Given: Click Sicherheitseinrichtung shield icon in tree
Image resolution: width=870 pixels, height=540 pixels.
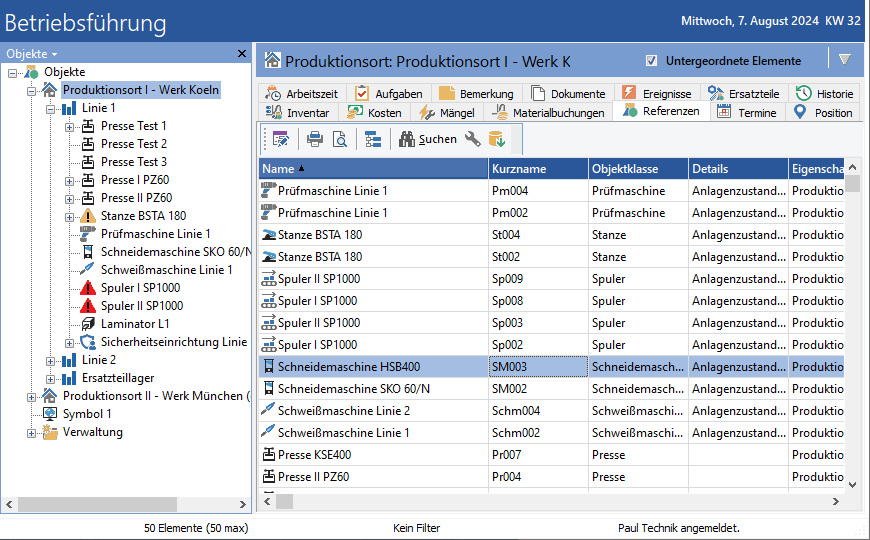Looking at the screenshot, I should tap(88, 342).
